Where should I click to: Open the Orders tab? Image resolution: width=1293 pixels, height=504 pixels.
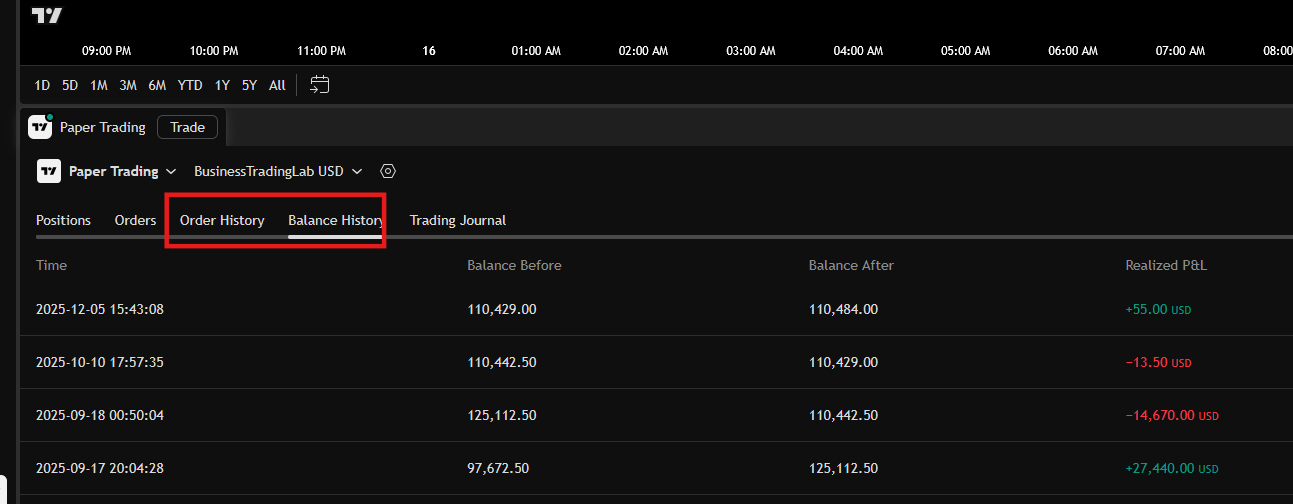135,220
